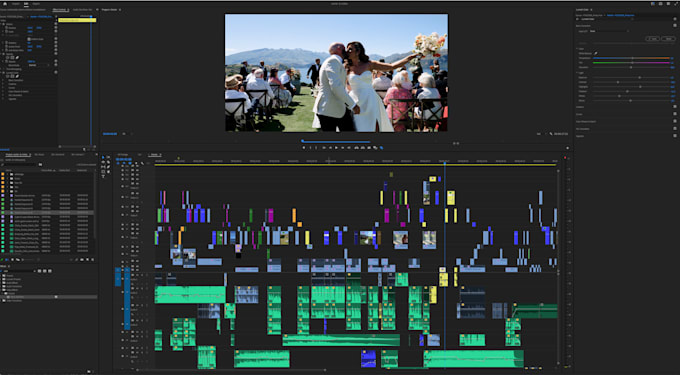Open Program monitor settings wrench

pyautogui.click(x=551, y=134)
